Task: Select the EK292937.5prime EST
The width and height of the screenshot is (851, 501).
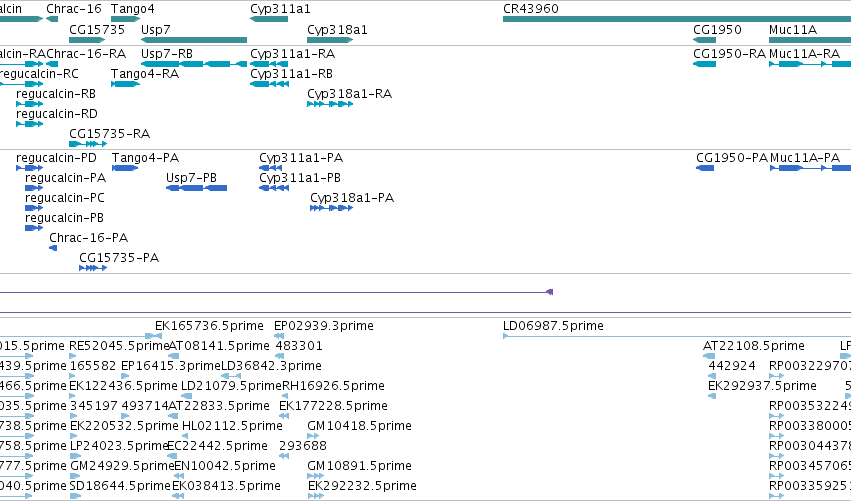Action: [712, 396]
